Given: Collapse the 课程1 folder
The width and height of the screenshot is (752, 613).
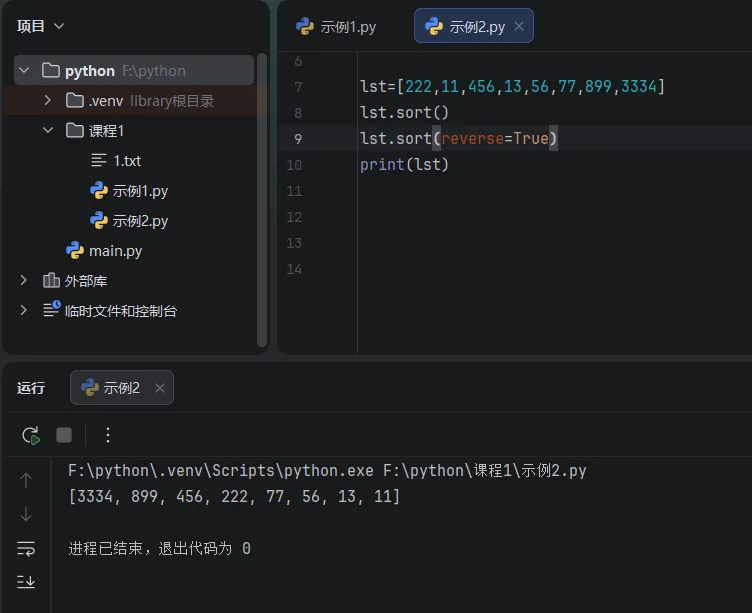Looking at the screenshot, I should pyautogui.click(x=47, y=130).
